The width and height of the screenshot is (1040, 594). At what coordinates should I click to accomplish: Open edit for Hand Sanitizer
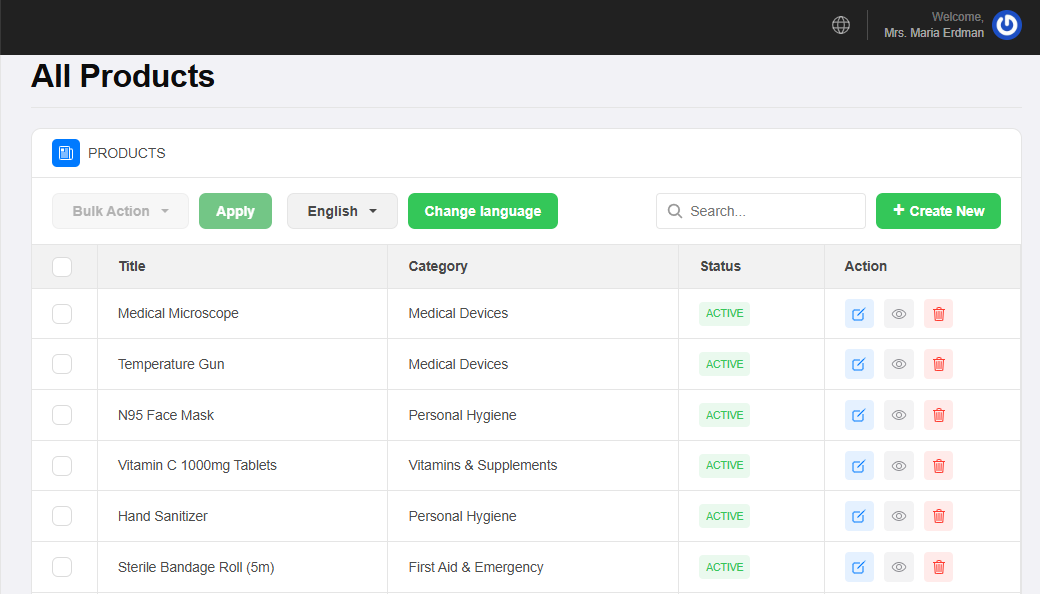(x=859, y=516)
